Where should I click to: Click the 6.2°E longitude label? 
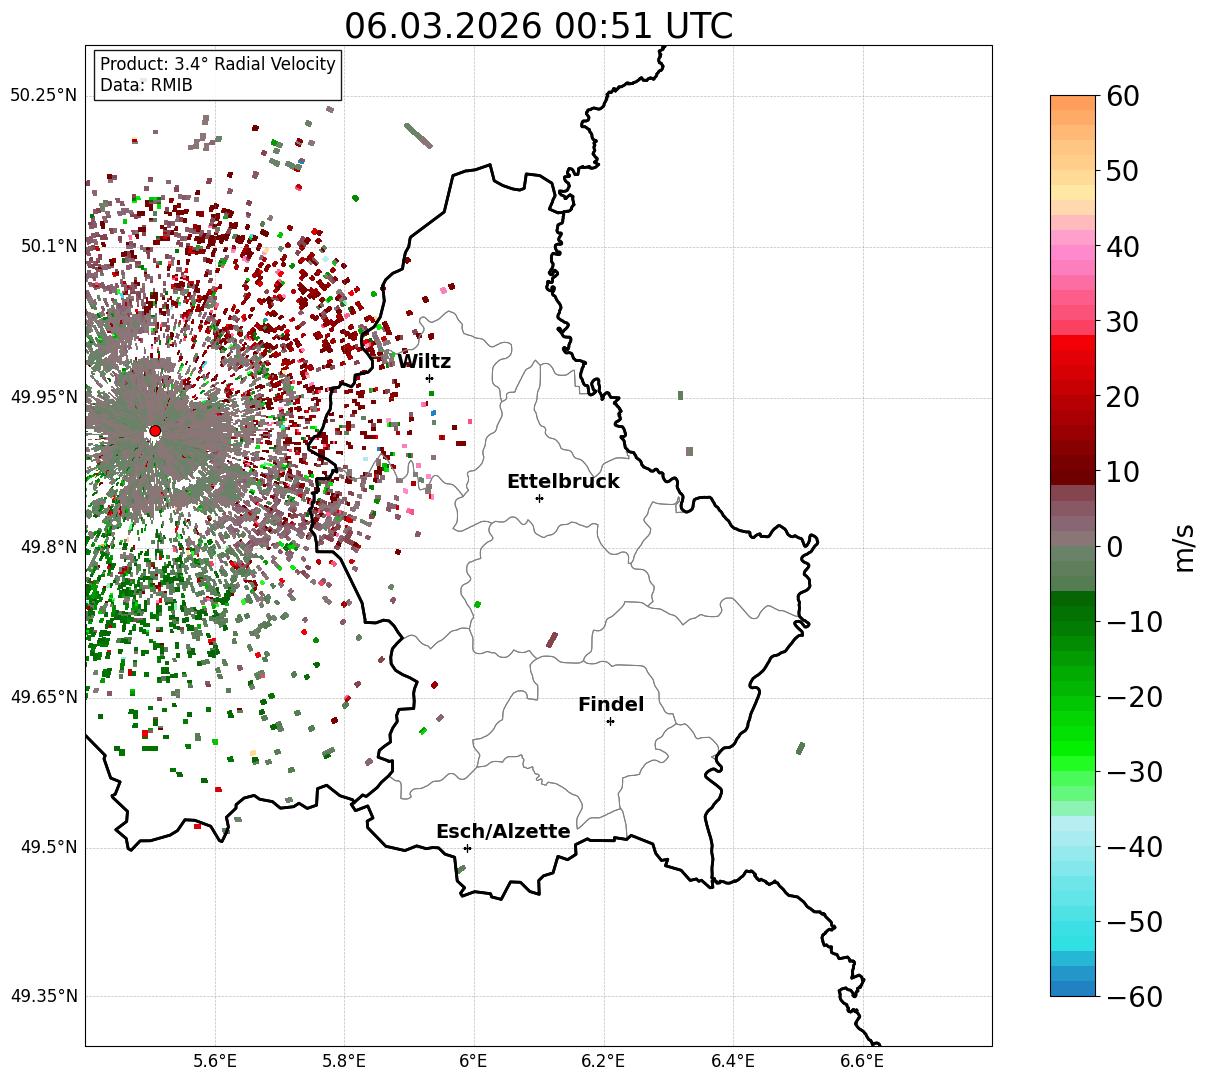(x=604, y=1061)
